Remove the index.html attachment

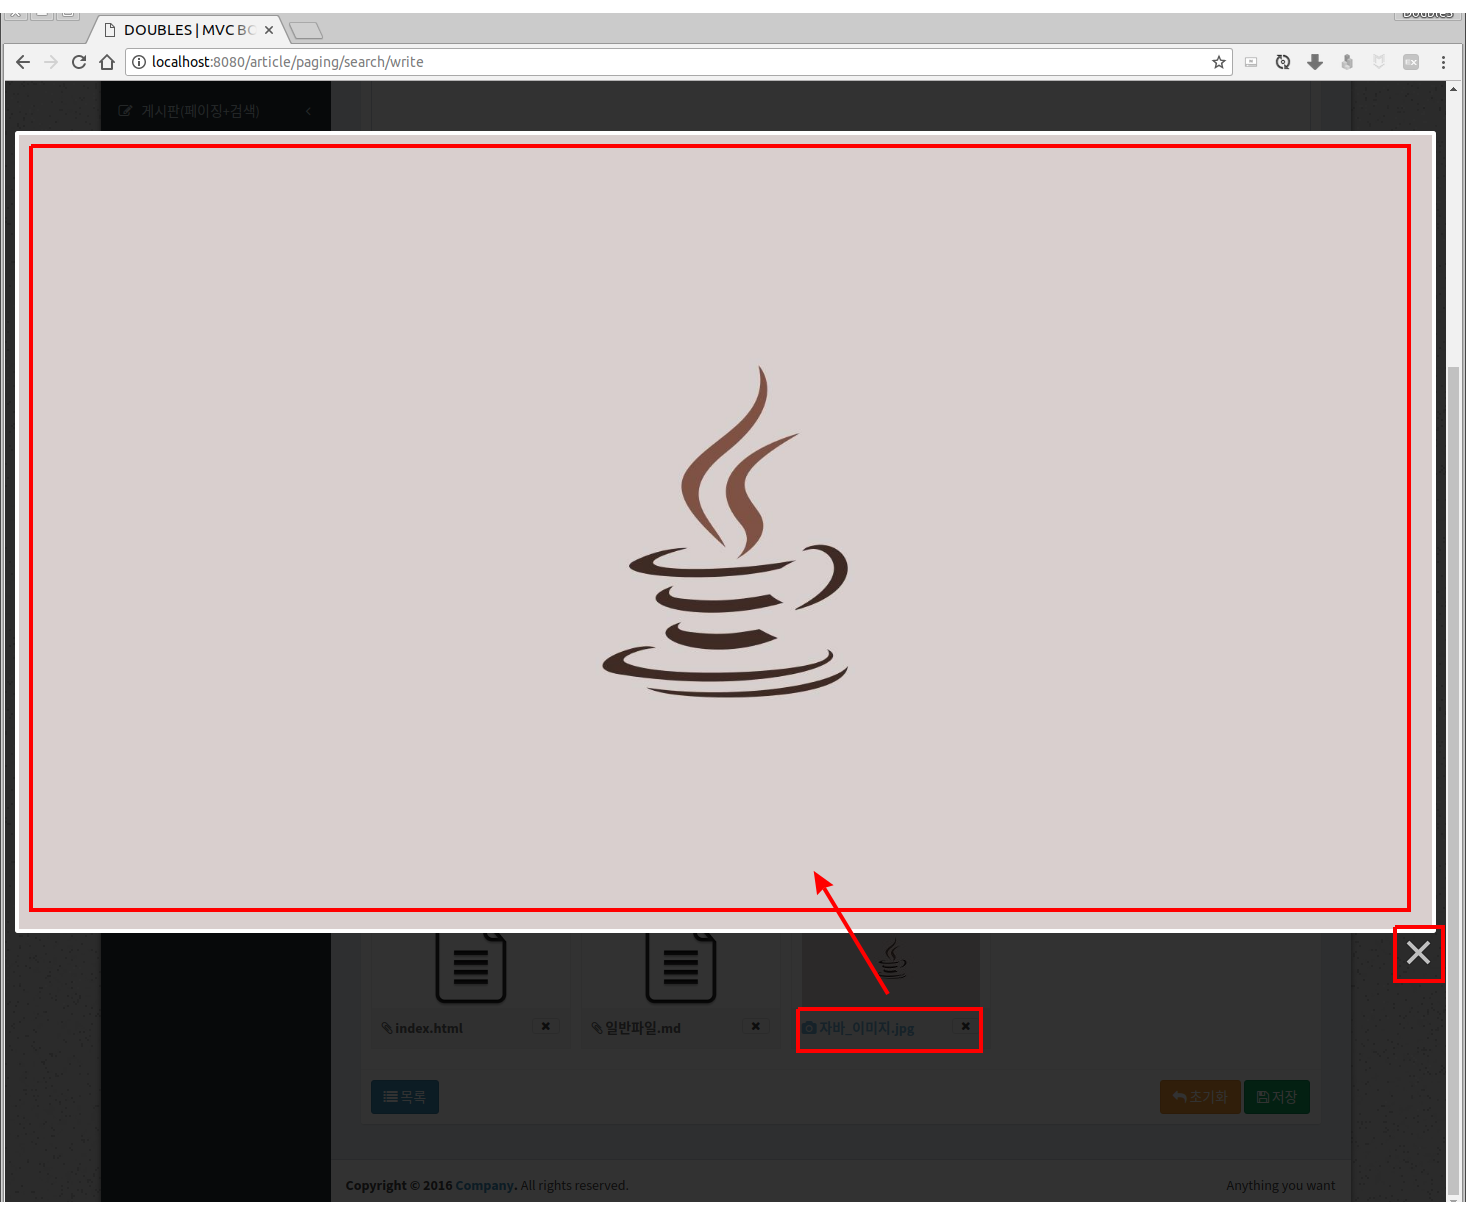pos(545,1026)
